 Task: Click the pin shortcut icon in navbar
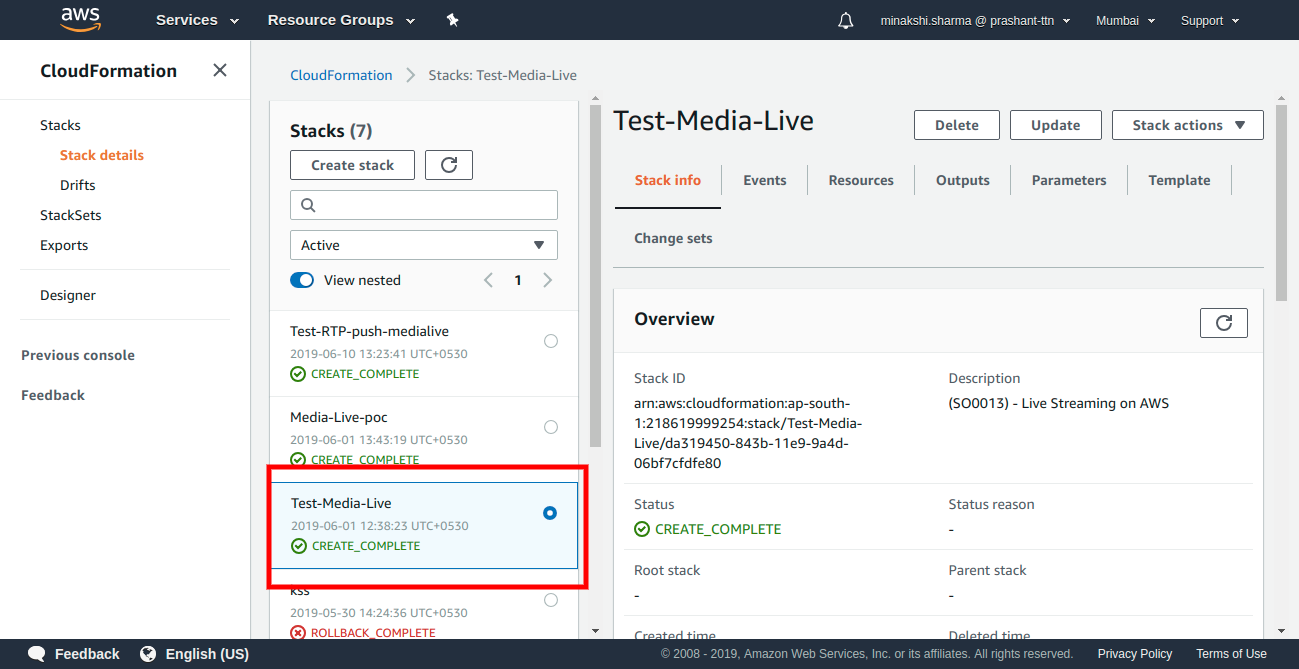coord(452,20)
